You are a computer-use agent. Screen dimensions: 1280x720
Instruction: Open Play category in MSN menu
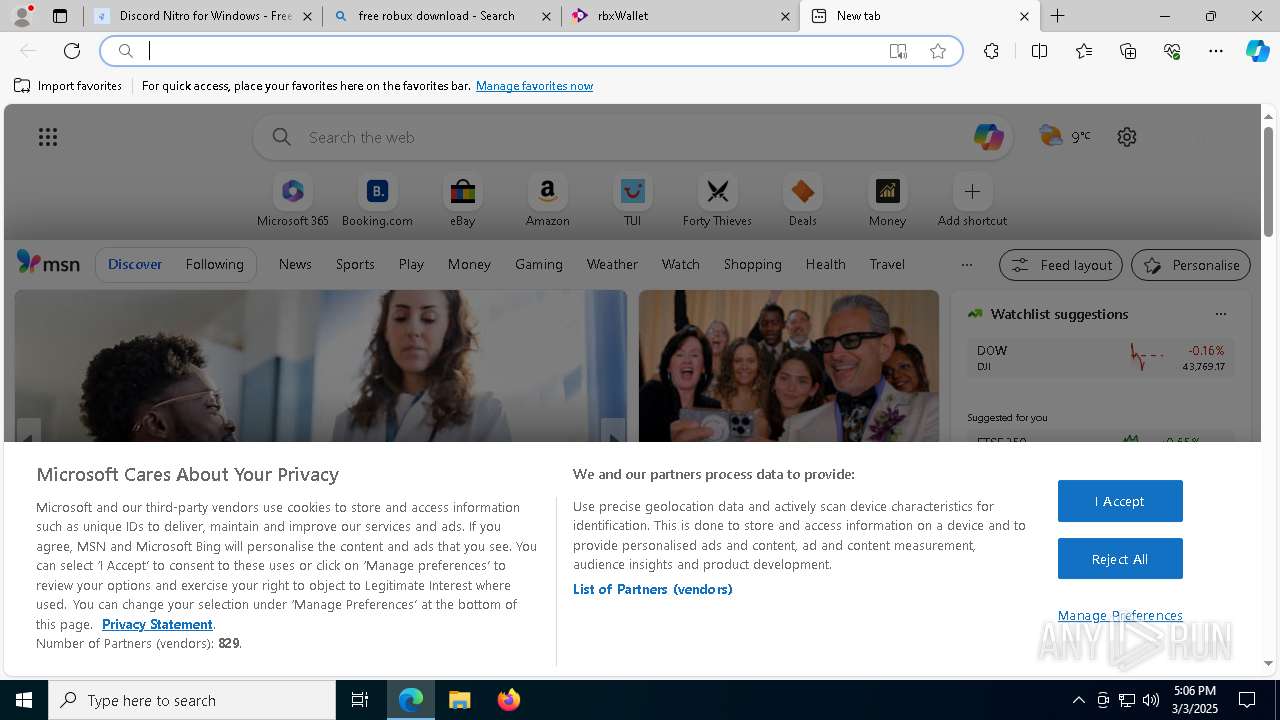pos(411,264)
